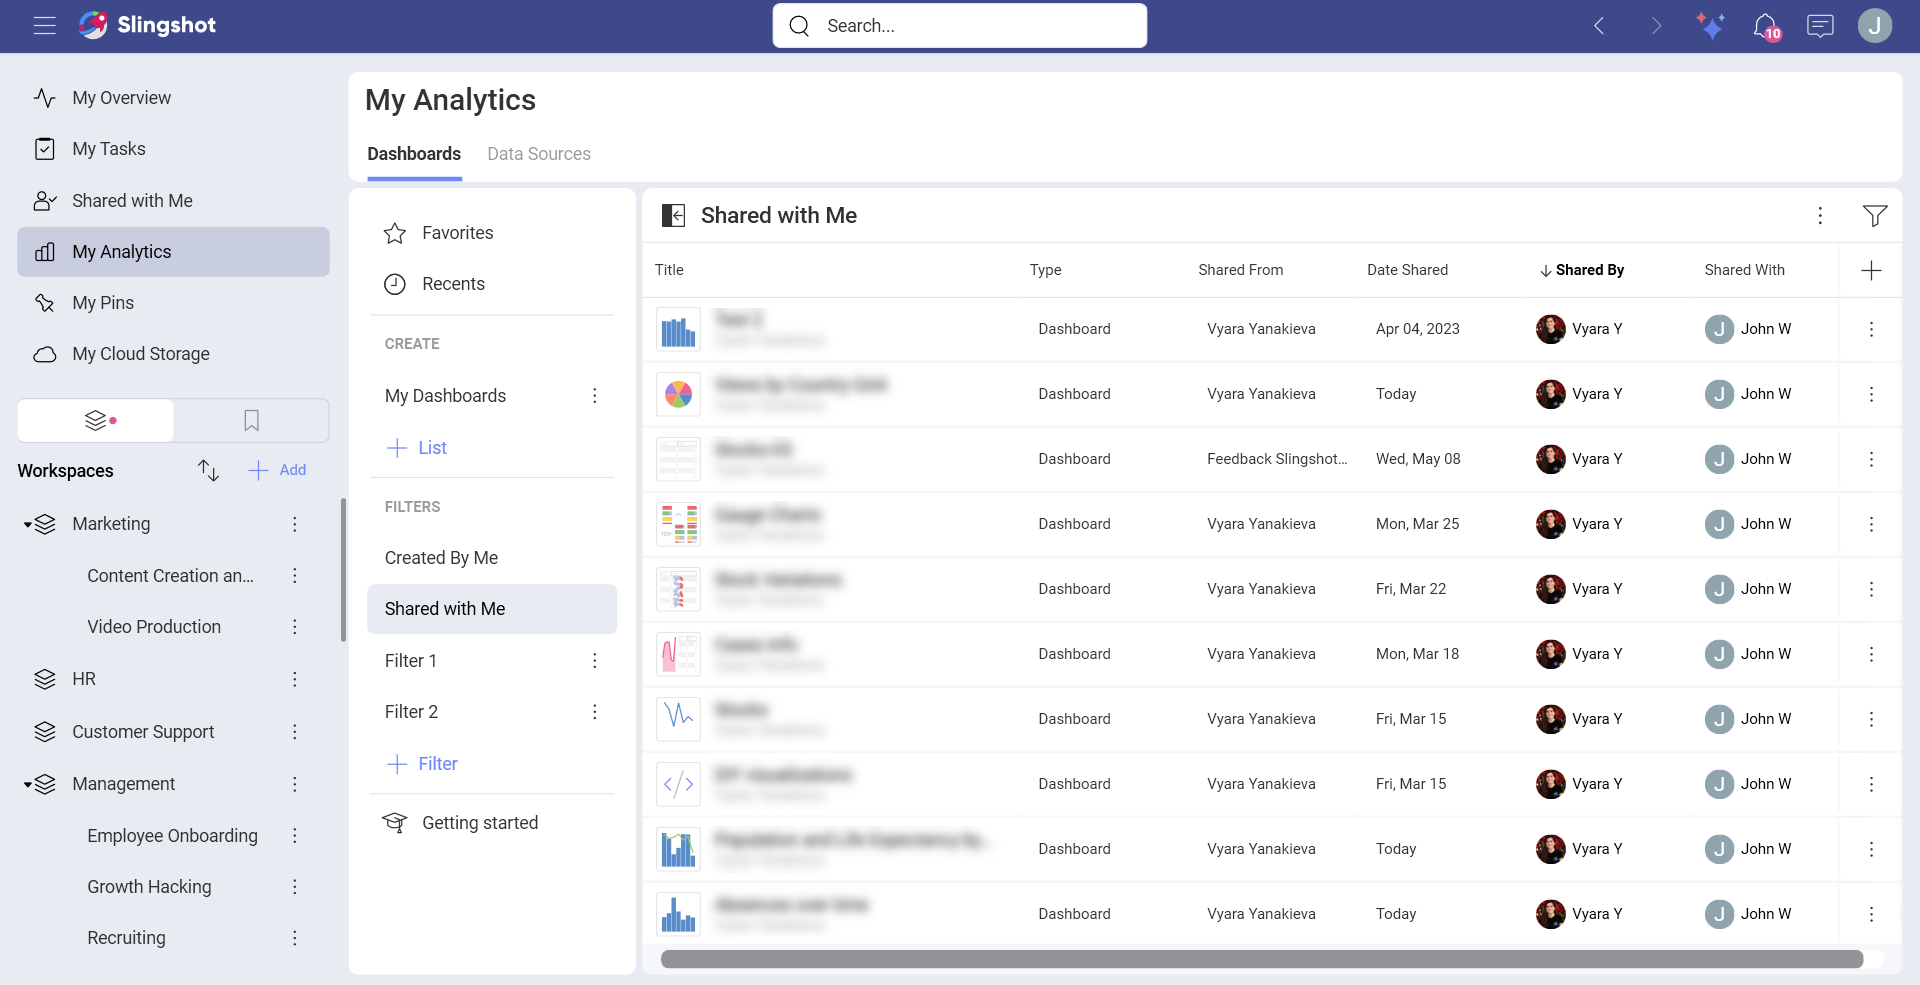Open row options for Fri, Mar 22 dashboard

(x=1871, y=590)
